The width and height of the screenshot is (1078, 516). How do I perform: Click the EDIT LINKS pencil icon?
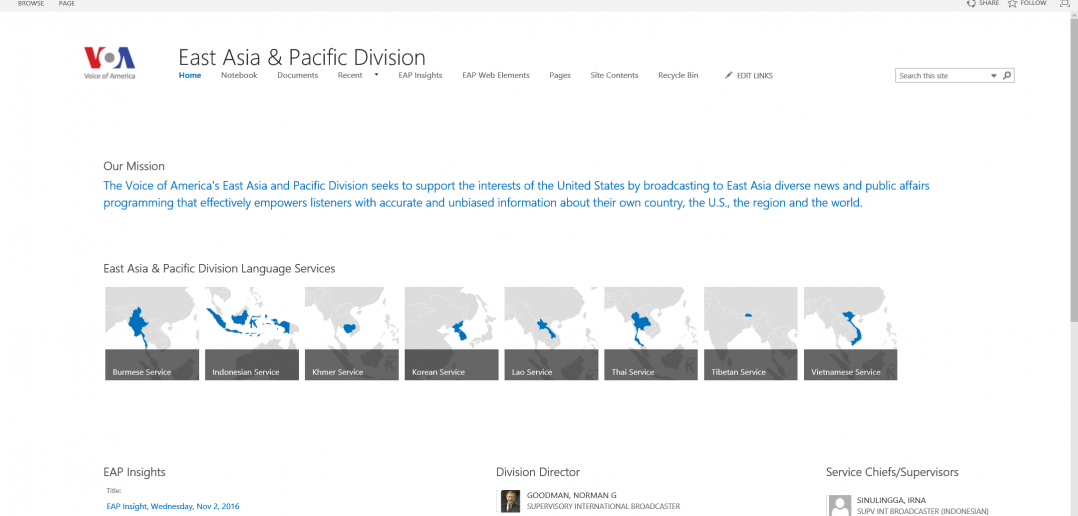point(729,76)
